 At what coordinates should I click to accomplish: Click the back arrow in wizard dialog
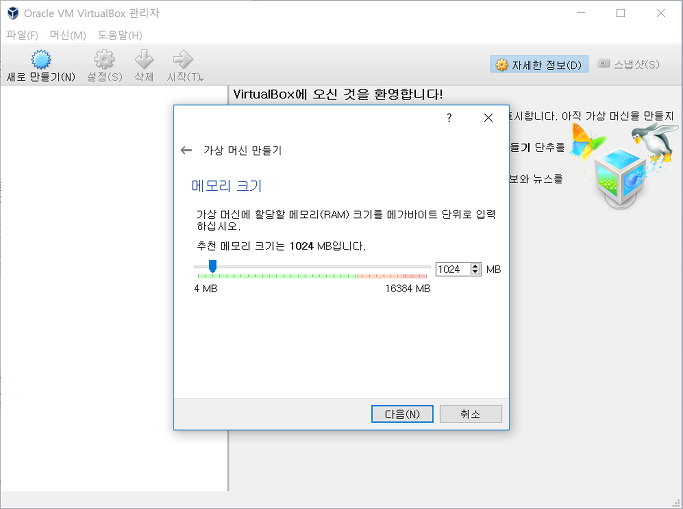pos(186,150)
